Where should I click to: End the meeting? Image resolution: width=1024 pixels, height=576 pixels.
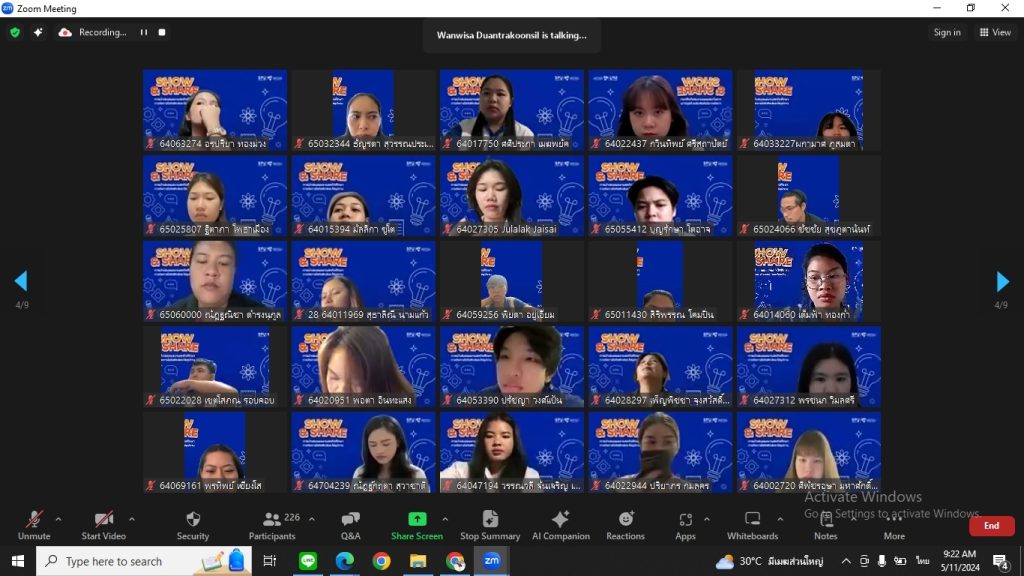tap(991, 526)
